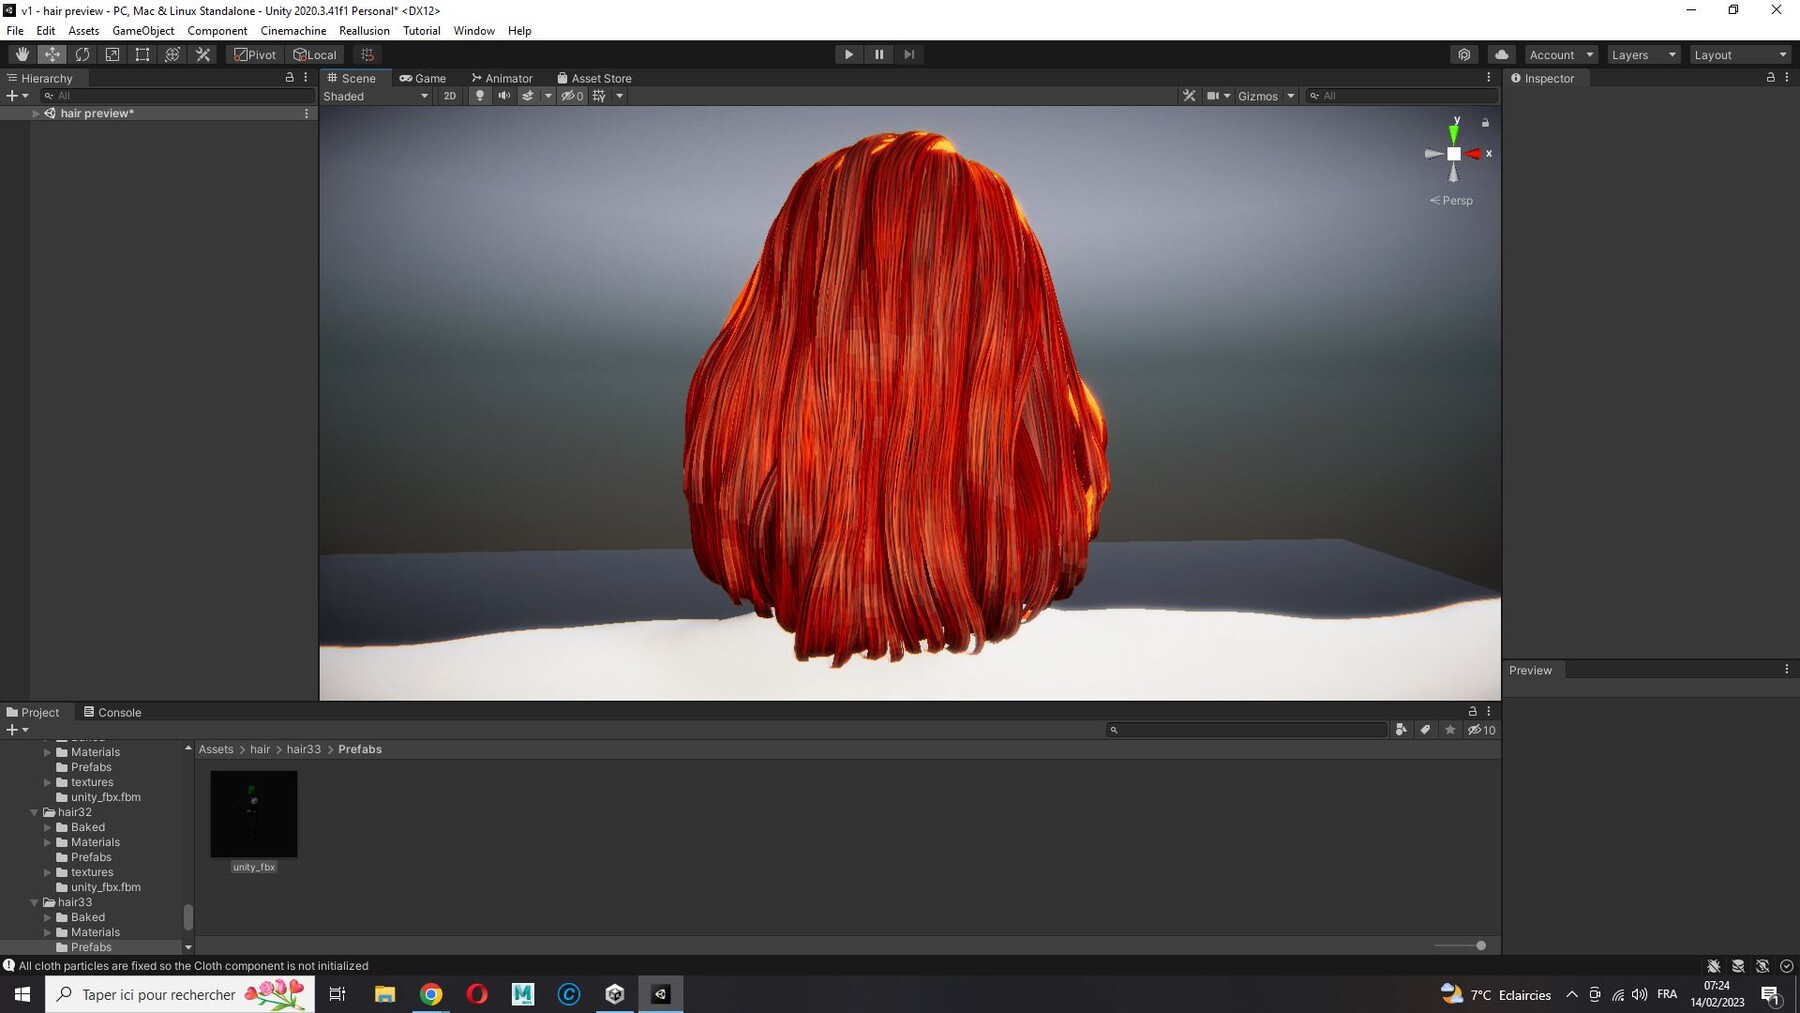Collapse the hair33 folder
The height and width of the screenshot is (1013, 1800).
[x=34, y=902]
